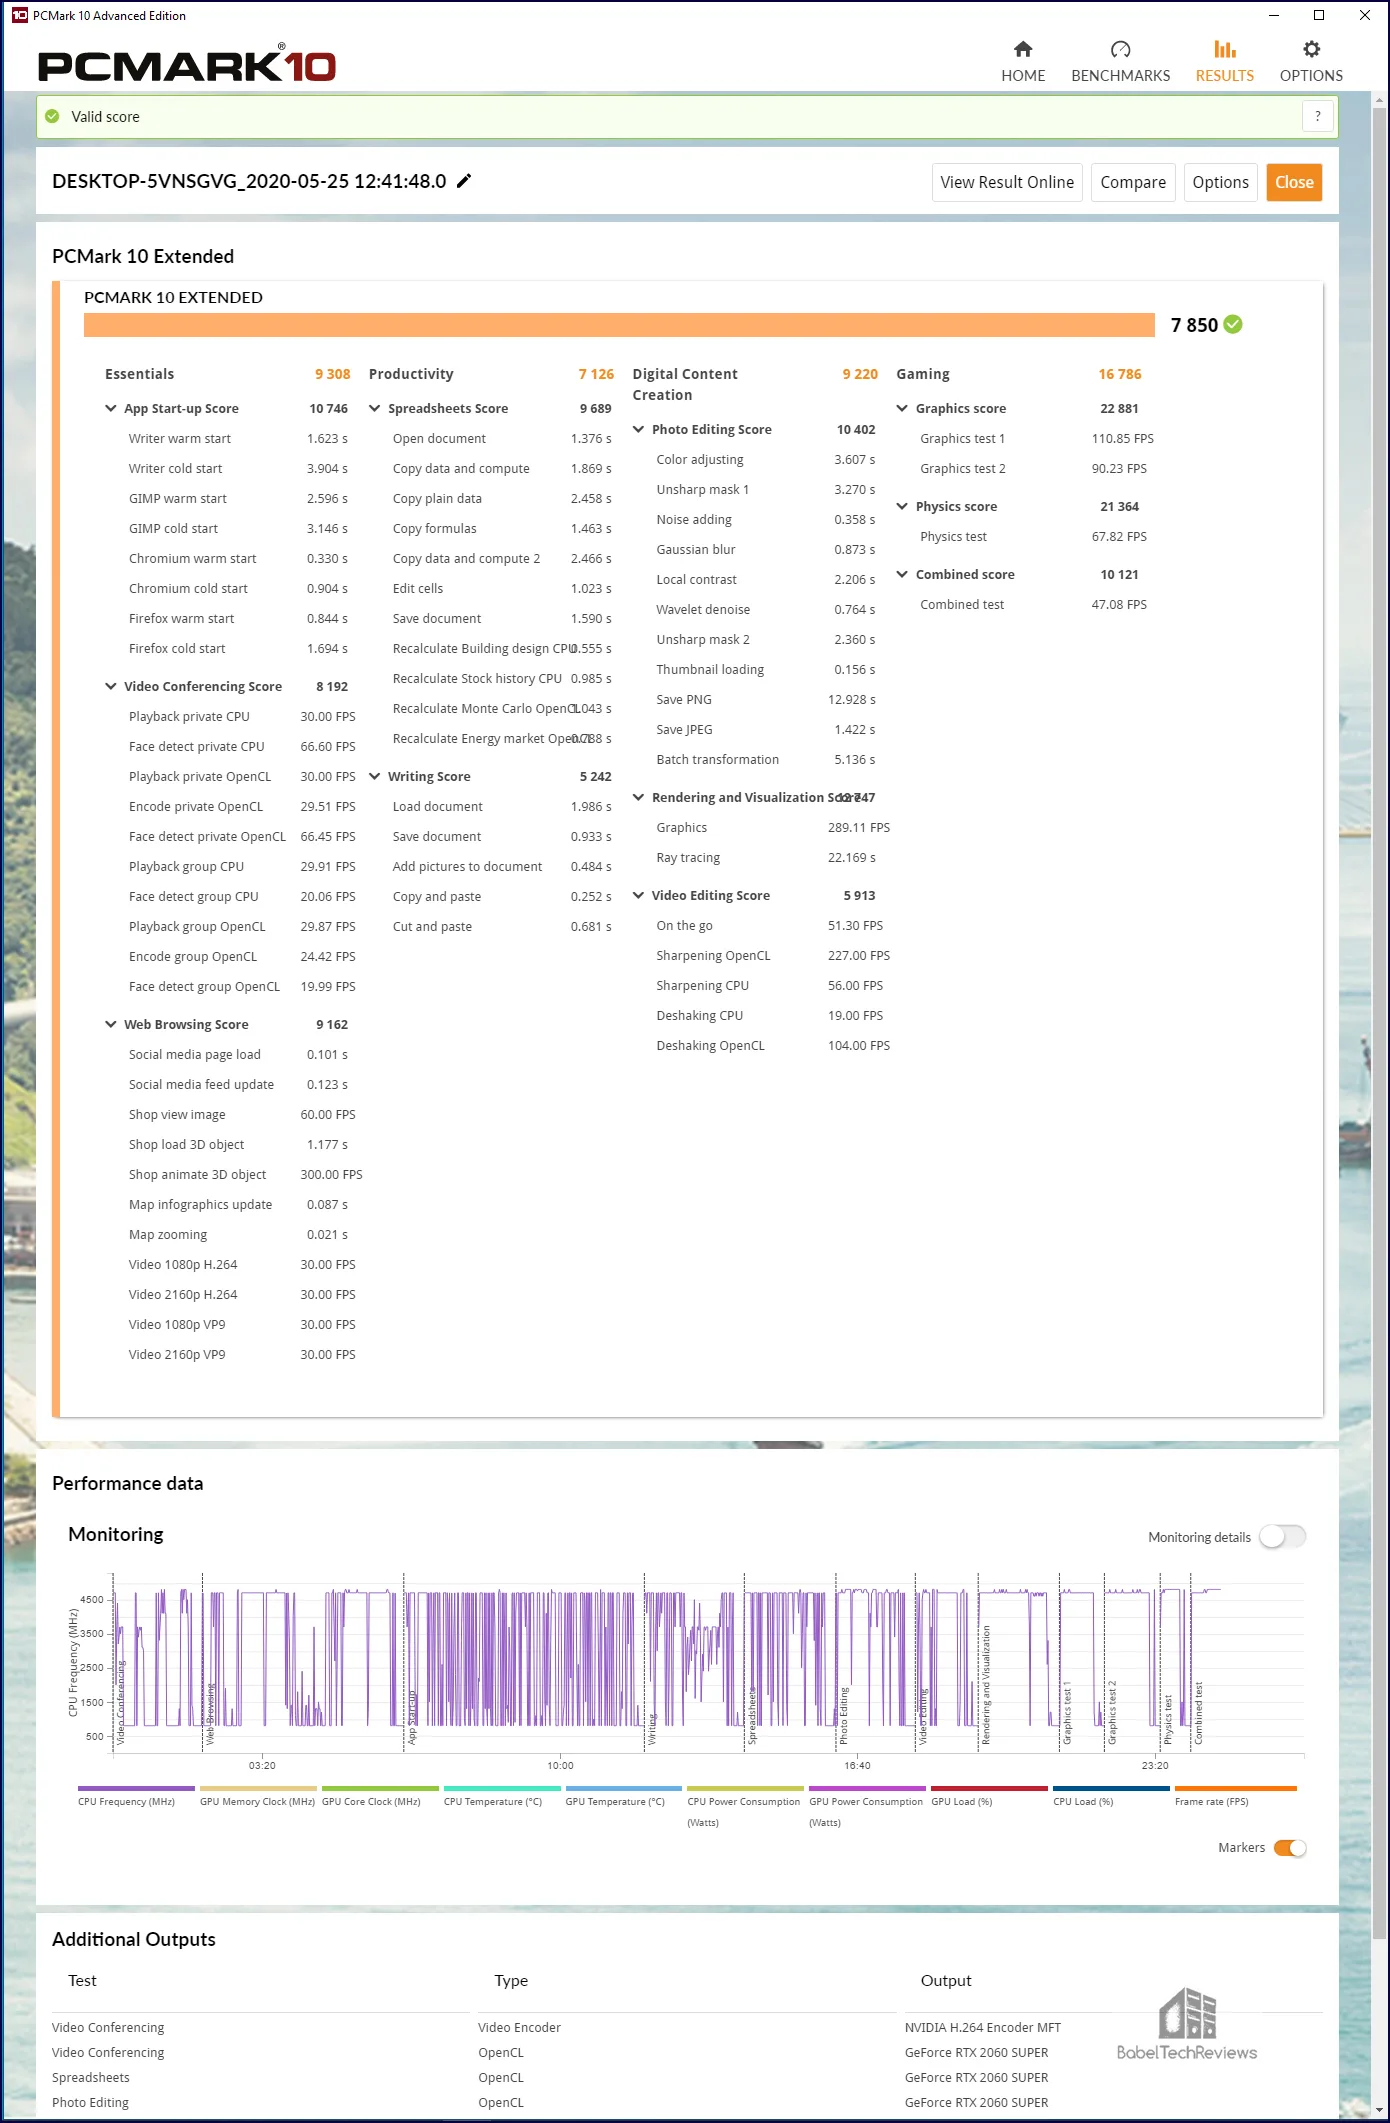Collapse the Video Editing Score section
Viewport: 1390px width, 2123px height.
[x=639, y=895]
